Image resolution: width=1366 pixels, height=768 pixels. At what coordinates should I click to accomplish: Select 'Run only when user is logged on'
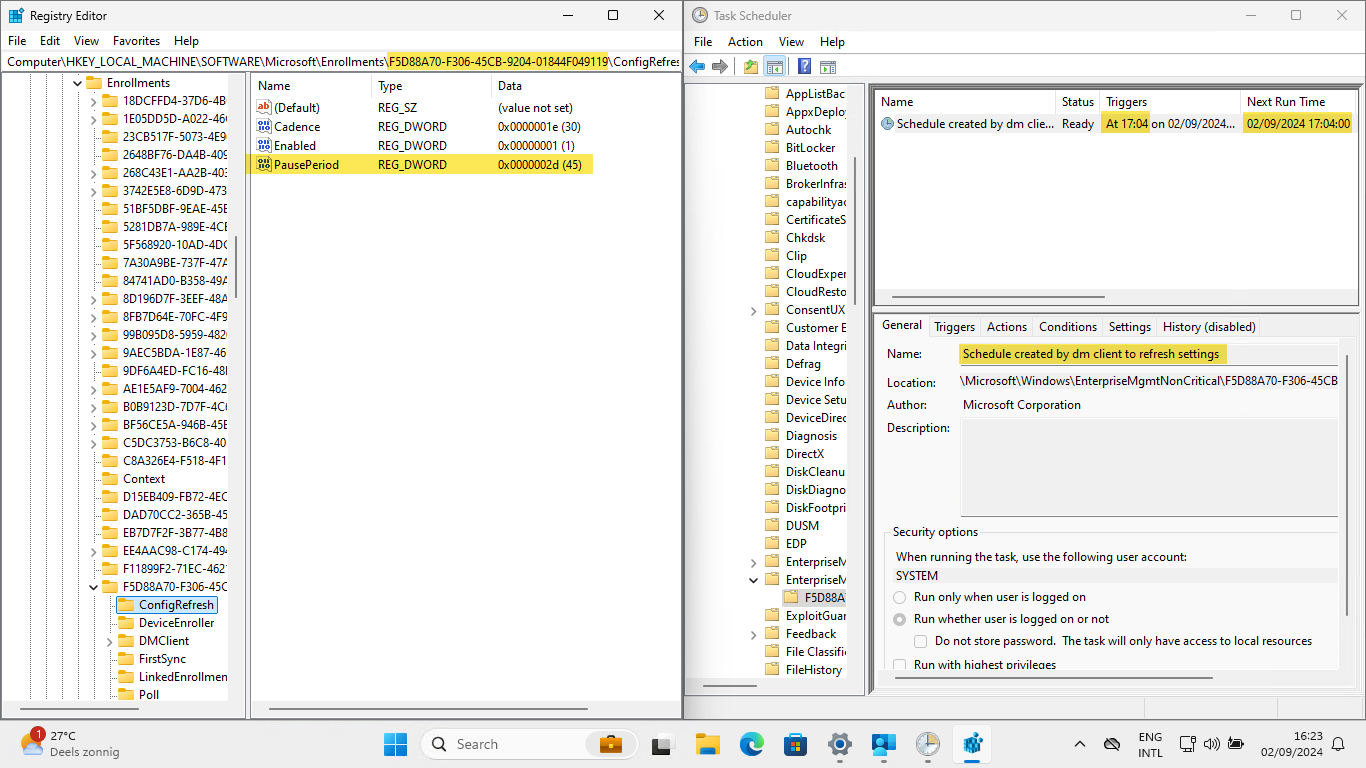click(900, 597)
